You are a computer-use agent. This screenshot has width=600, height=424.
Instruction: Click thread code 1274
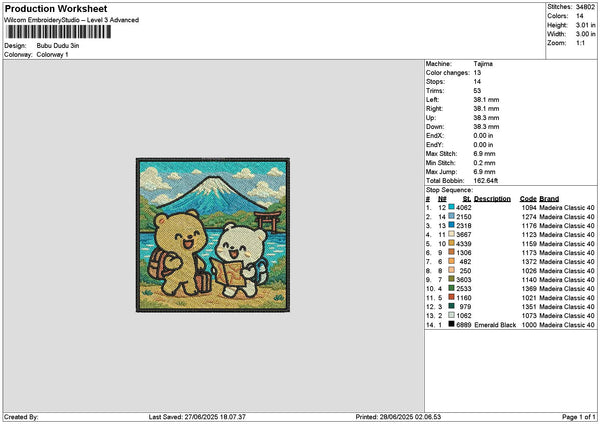coord(529,217)
